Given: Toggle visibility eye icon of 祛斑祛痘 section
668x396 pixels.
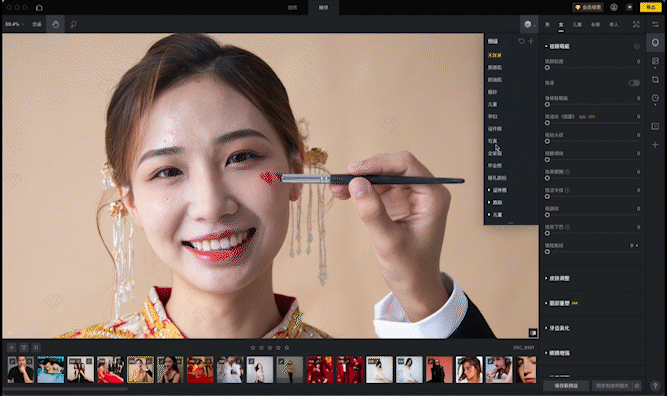Looking at the screenshot, I should (x=637, y=46).
